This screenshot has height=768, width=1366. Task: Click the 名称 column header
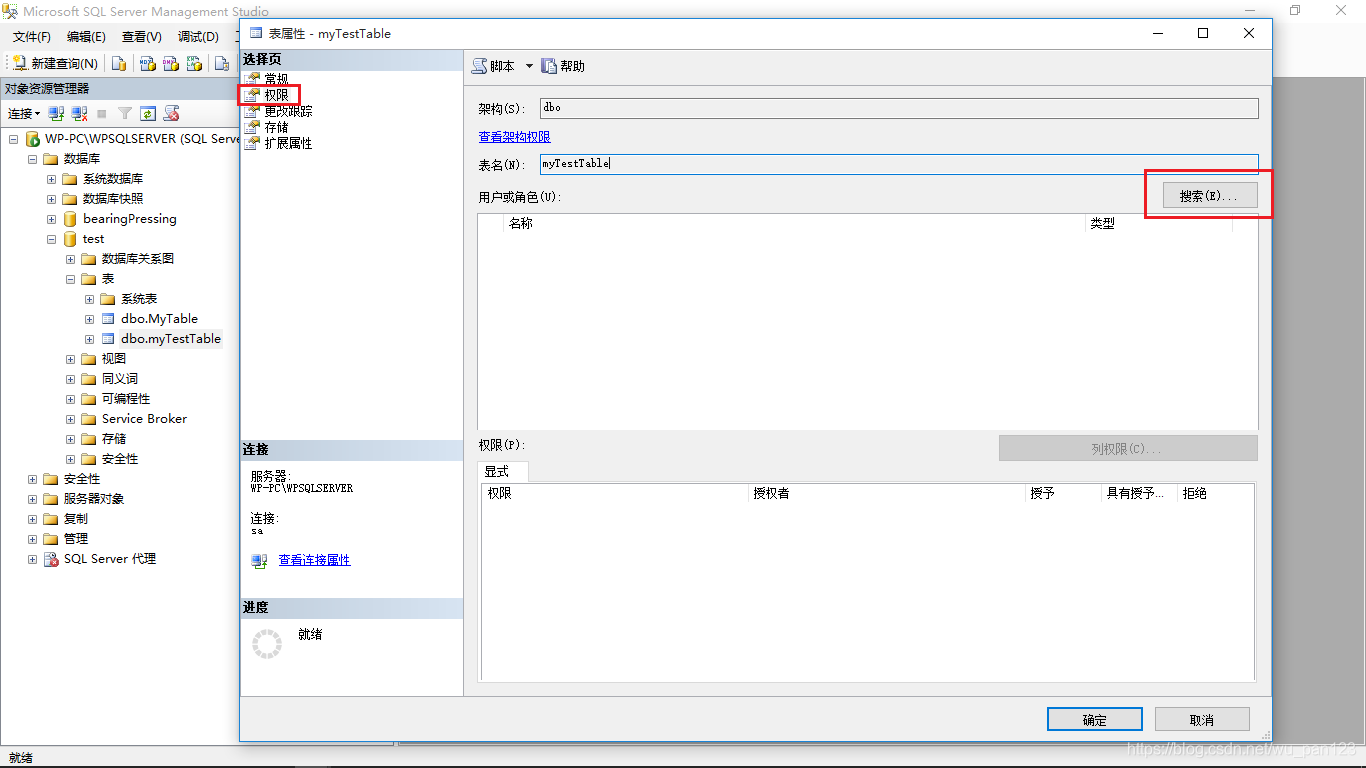[x=795, y=224]
